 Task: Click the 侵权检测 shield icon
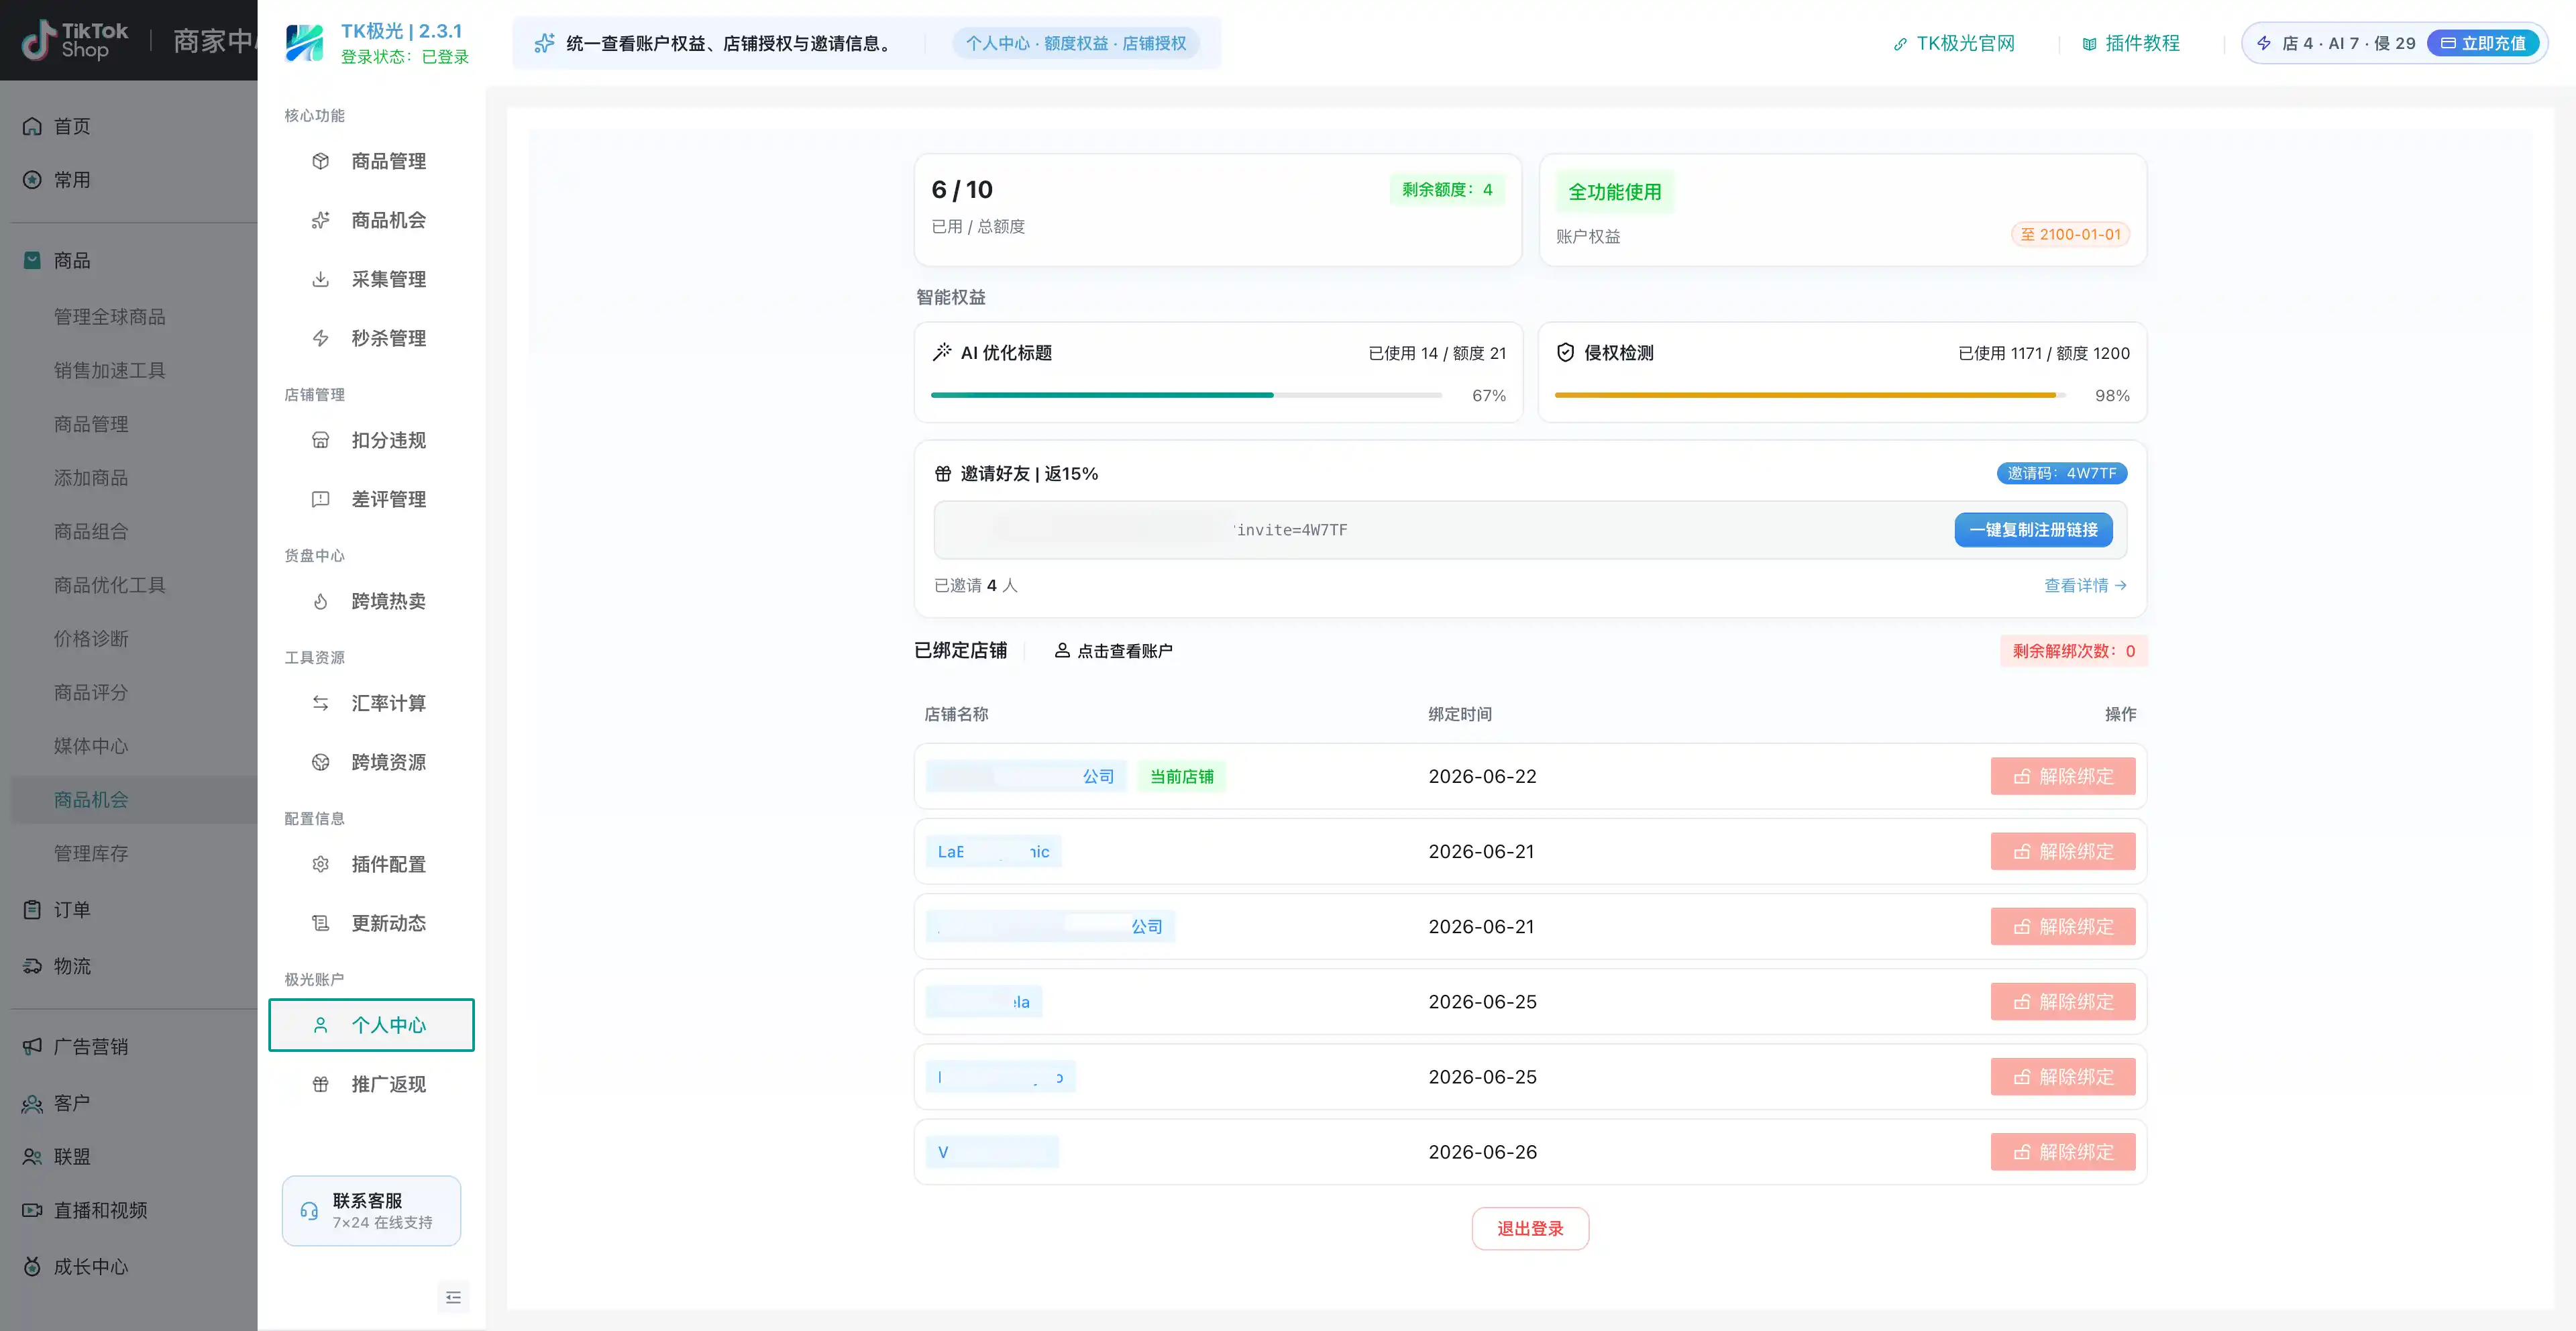(1566, 352)
